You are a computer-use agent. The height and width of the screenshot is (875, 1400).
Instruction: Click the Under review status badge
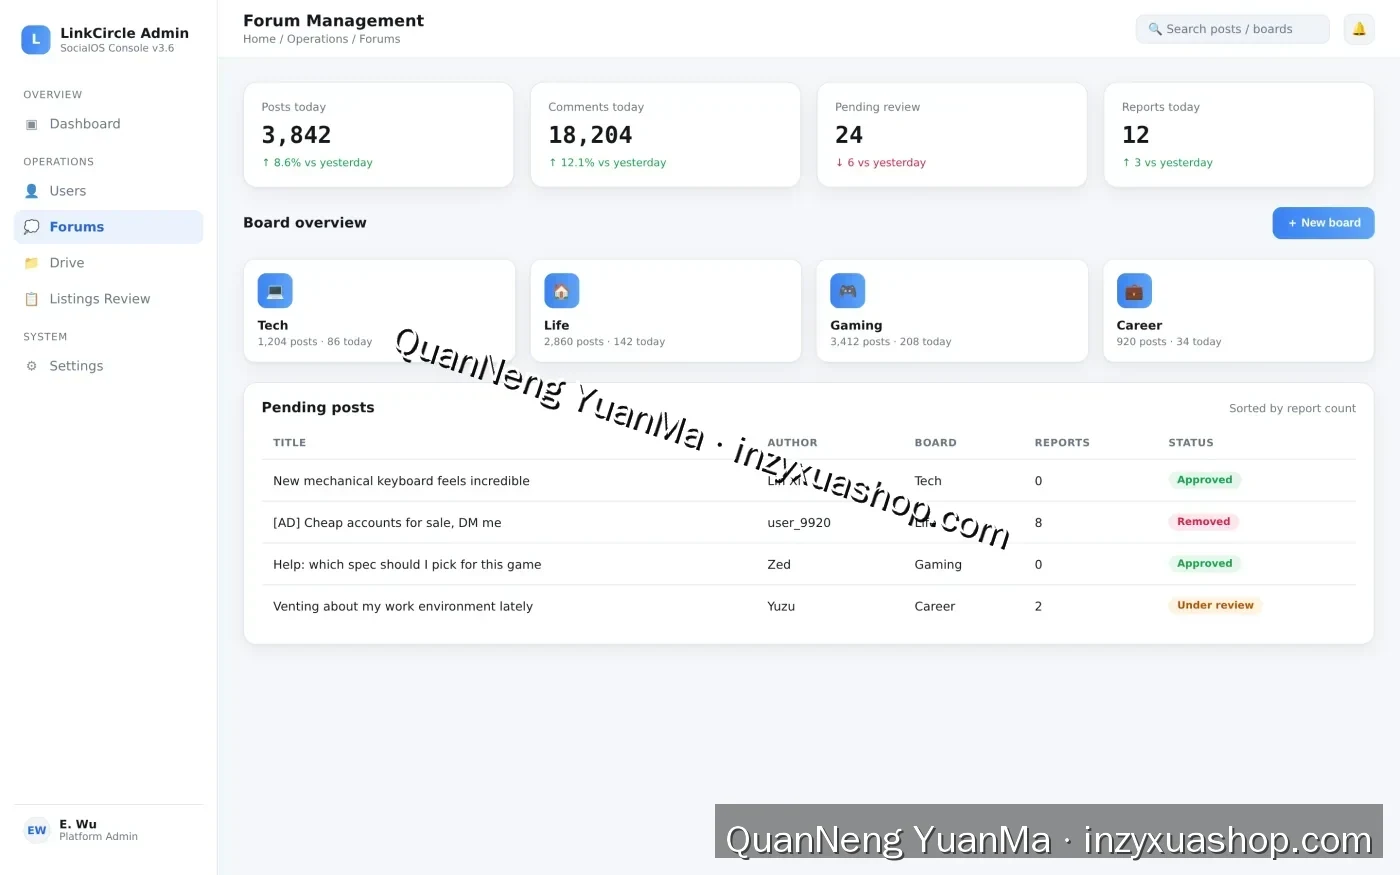(1215, 605)
